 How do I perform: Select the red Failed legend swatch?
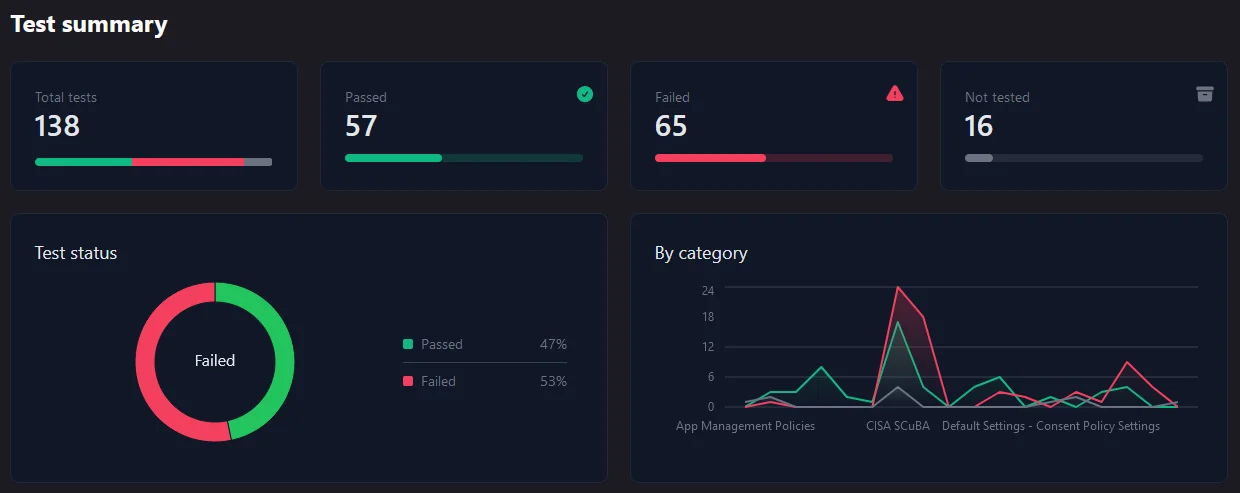pos(408,381)
